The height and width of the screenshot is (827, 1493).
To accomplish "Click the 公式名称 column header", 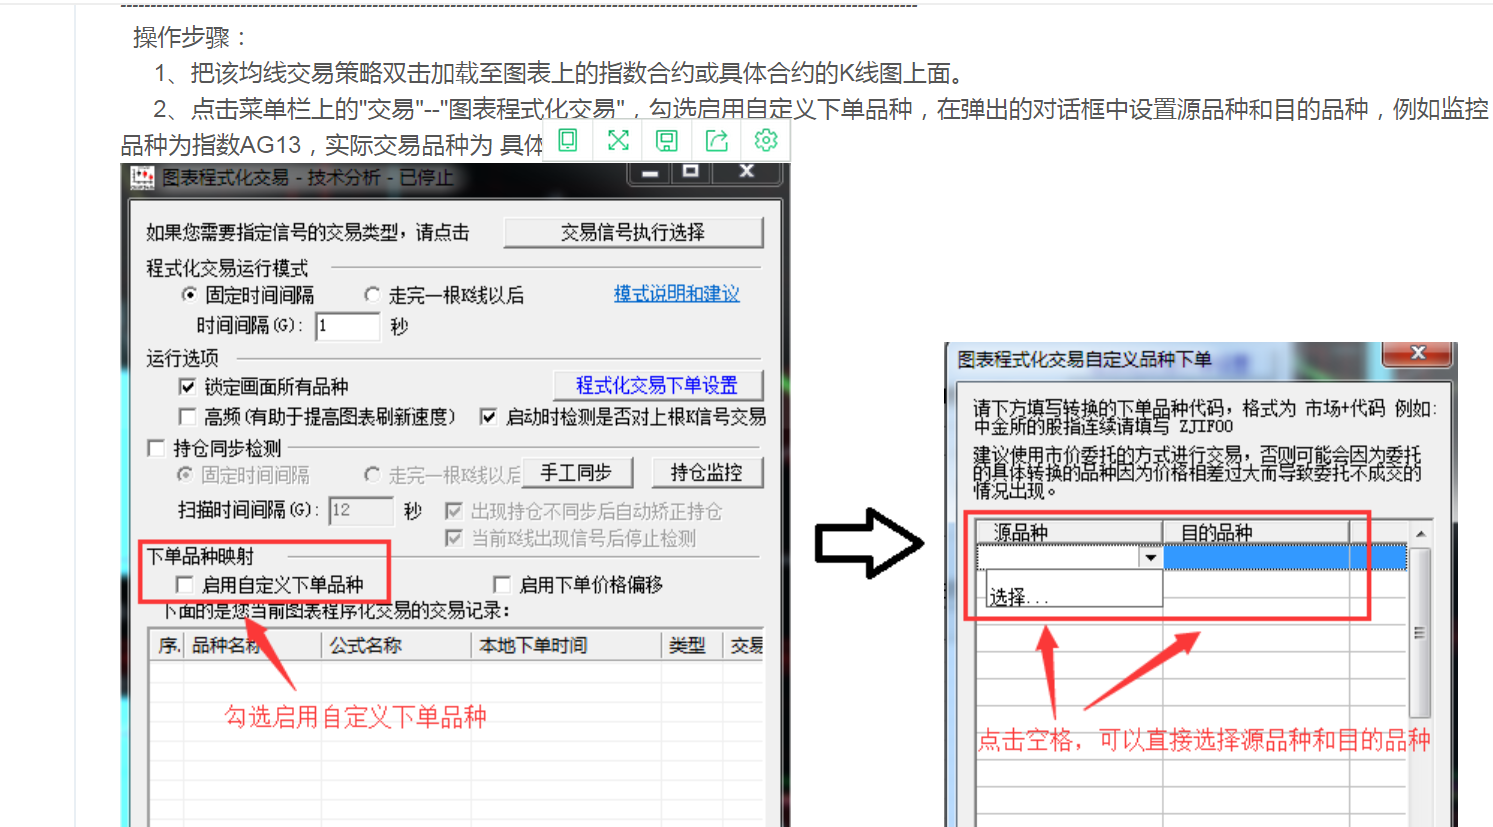I will coord(396,646).
